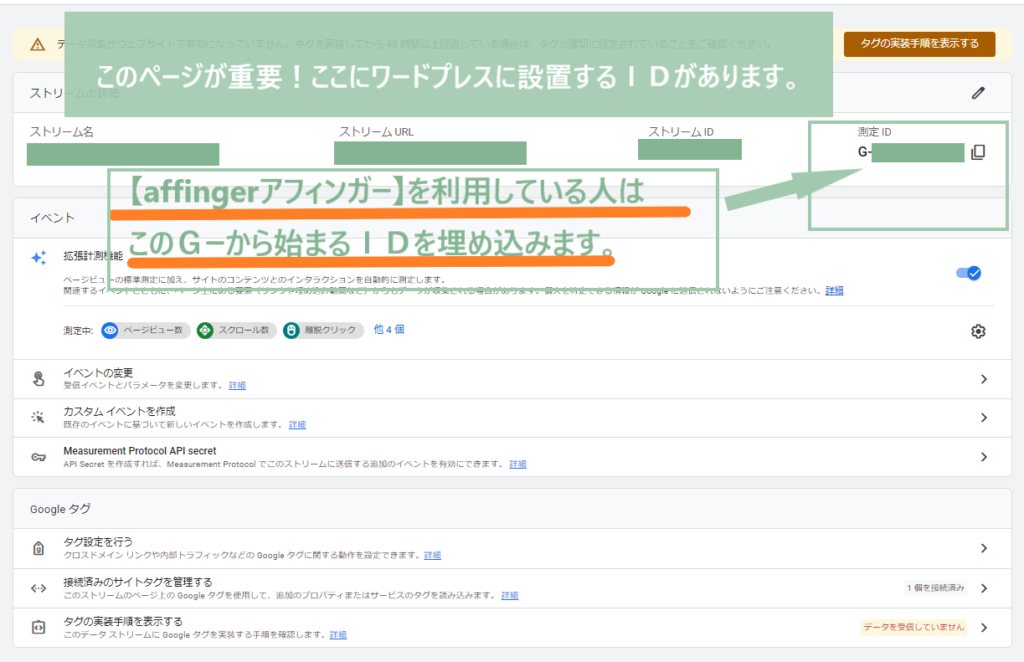Turn off the enhanced measurement toggle switch
The image size is (1024, 662).
click(968, 273)
